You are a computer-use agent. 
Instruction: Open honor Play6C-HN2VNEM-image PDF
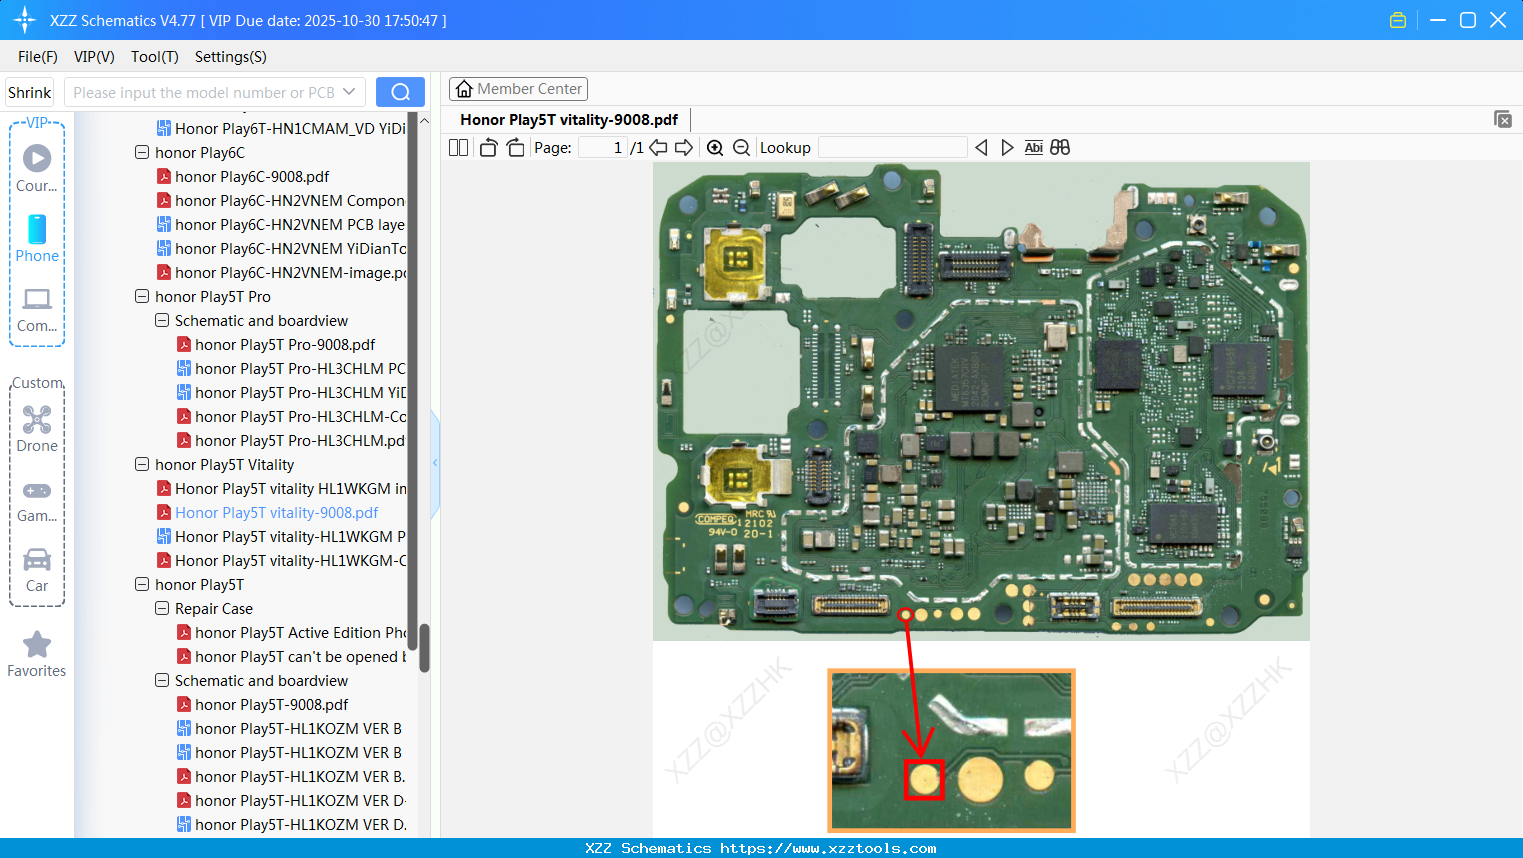pos(281,273)
